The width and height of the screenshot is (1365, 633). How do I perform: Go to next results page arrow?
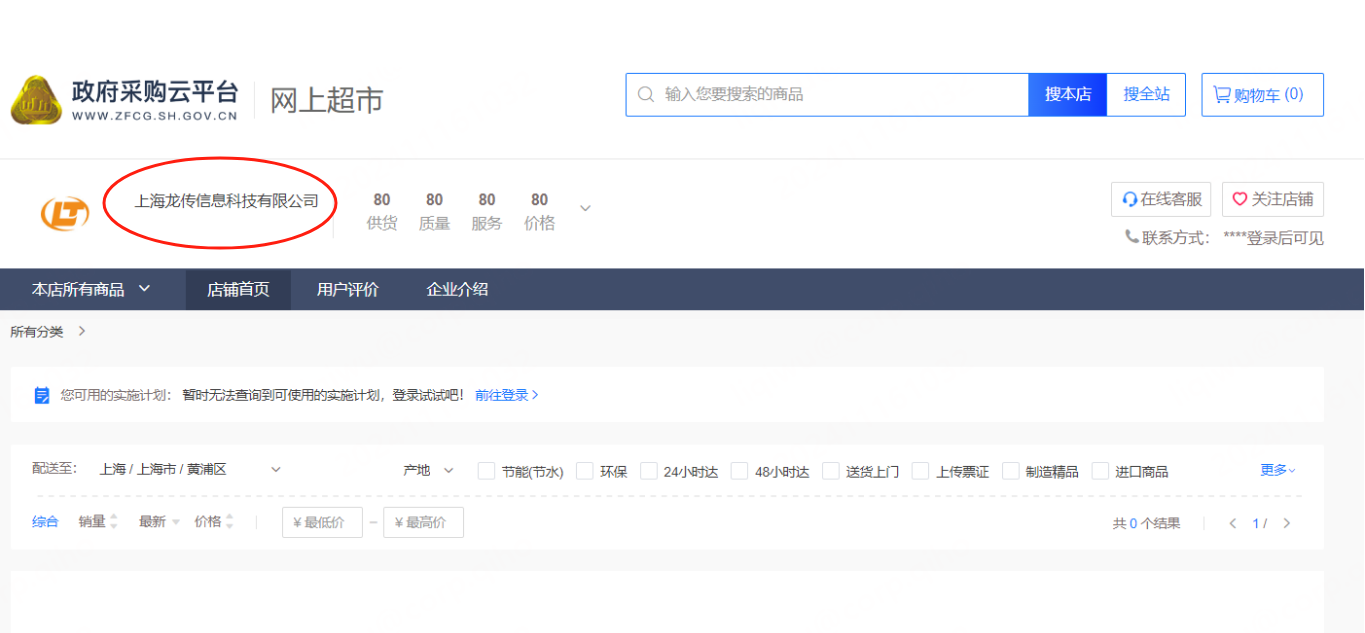coord(1287,523)
